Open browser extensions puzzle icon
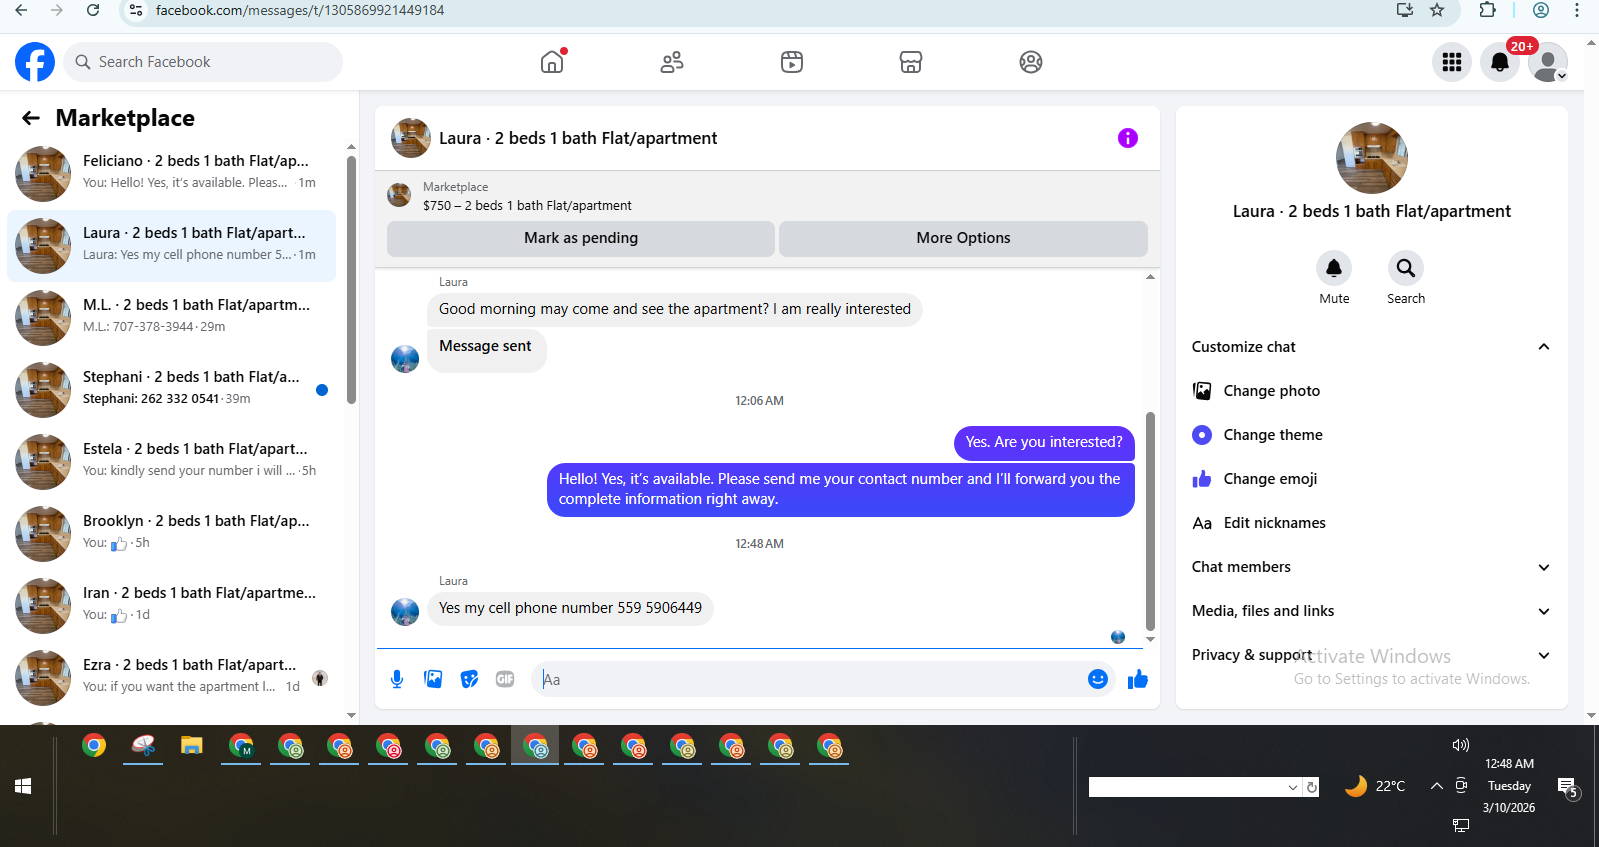1599x847 pixels. [x=1488, y=10]
